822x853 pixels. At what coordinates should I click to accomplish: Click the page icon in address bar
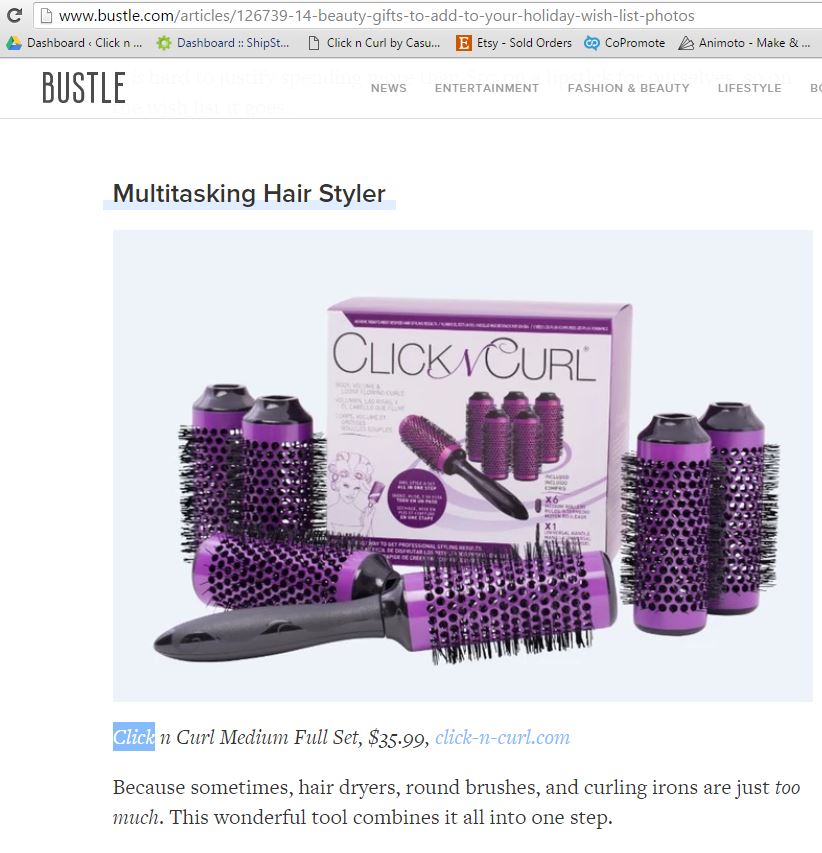pyautogui.click(x=47, y=16)
